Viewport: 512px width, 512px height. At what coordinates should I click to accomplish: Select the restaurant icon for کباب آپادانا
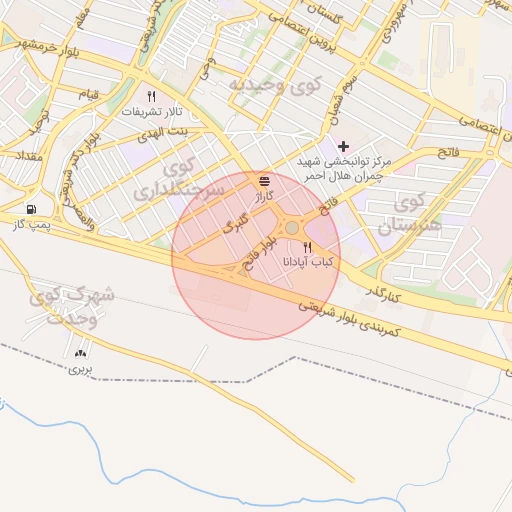coord(308,248)
